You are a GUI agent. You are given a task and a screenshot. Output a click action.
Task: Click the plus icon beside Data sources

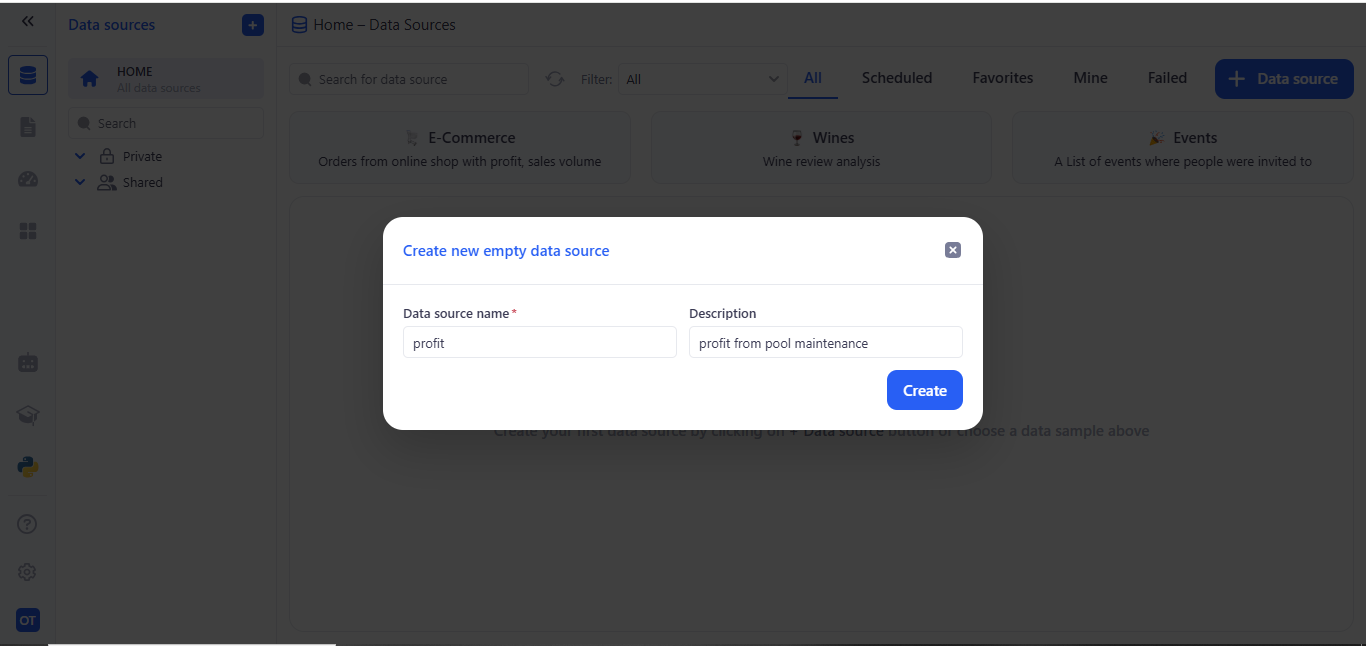point(253,25)
